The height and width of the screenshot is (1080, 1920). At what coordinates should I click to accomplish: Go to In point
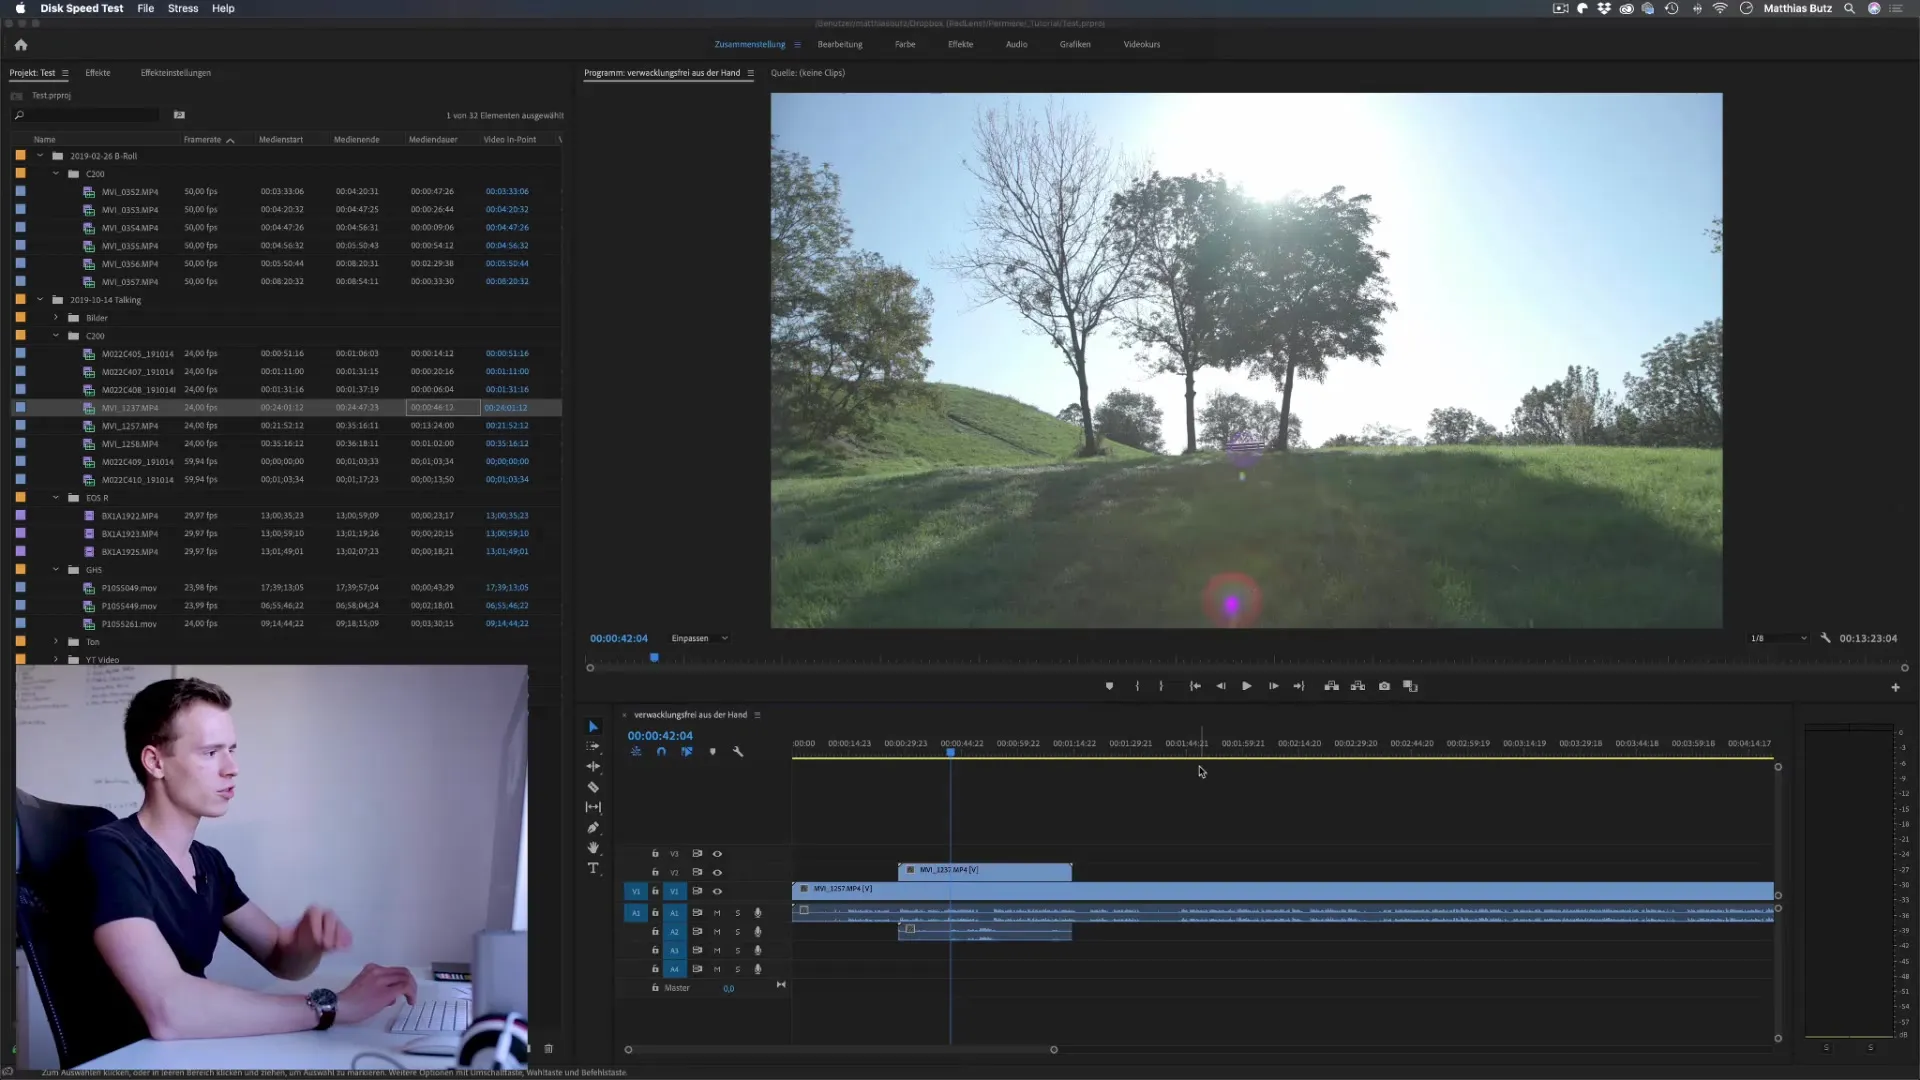click(1195, 686)
